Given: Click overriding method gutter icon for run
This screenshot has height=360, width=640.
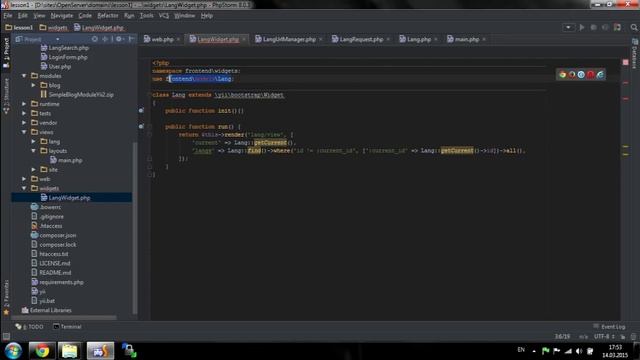Looking at the screenshot, I should coord(141,127).
